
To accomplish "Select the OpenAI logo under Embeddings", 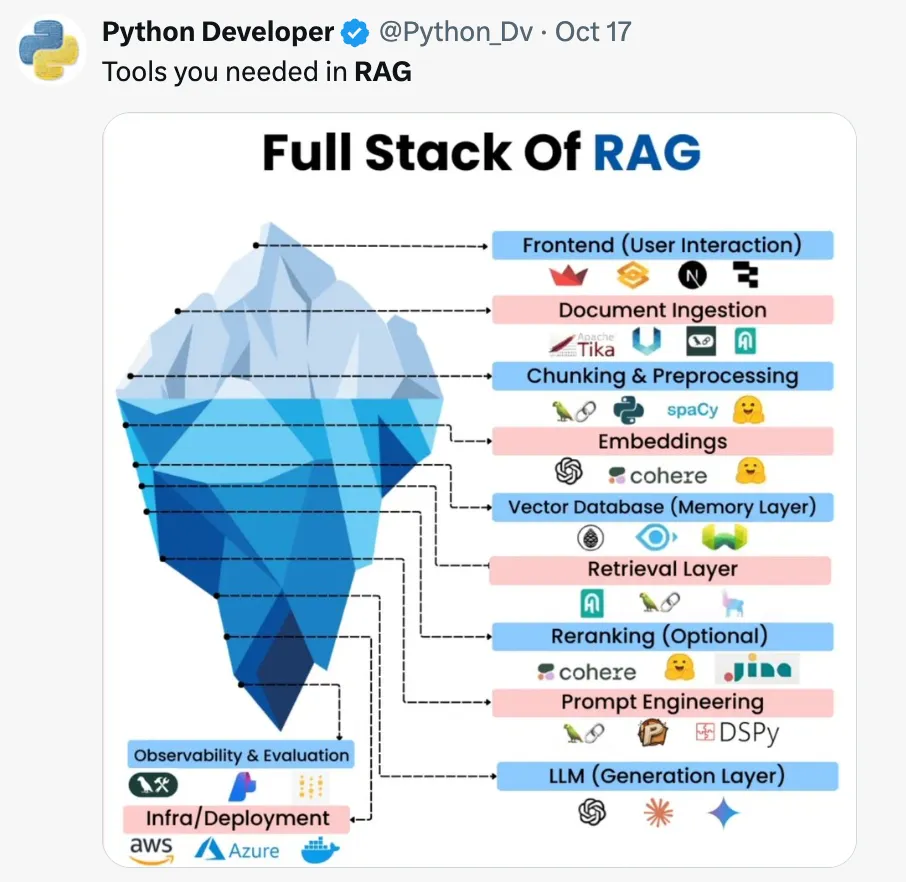I will tap(569, 470).
